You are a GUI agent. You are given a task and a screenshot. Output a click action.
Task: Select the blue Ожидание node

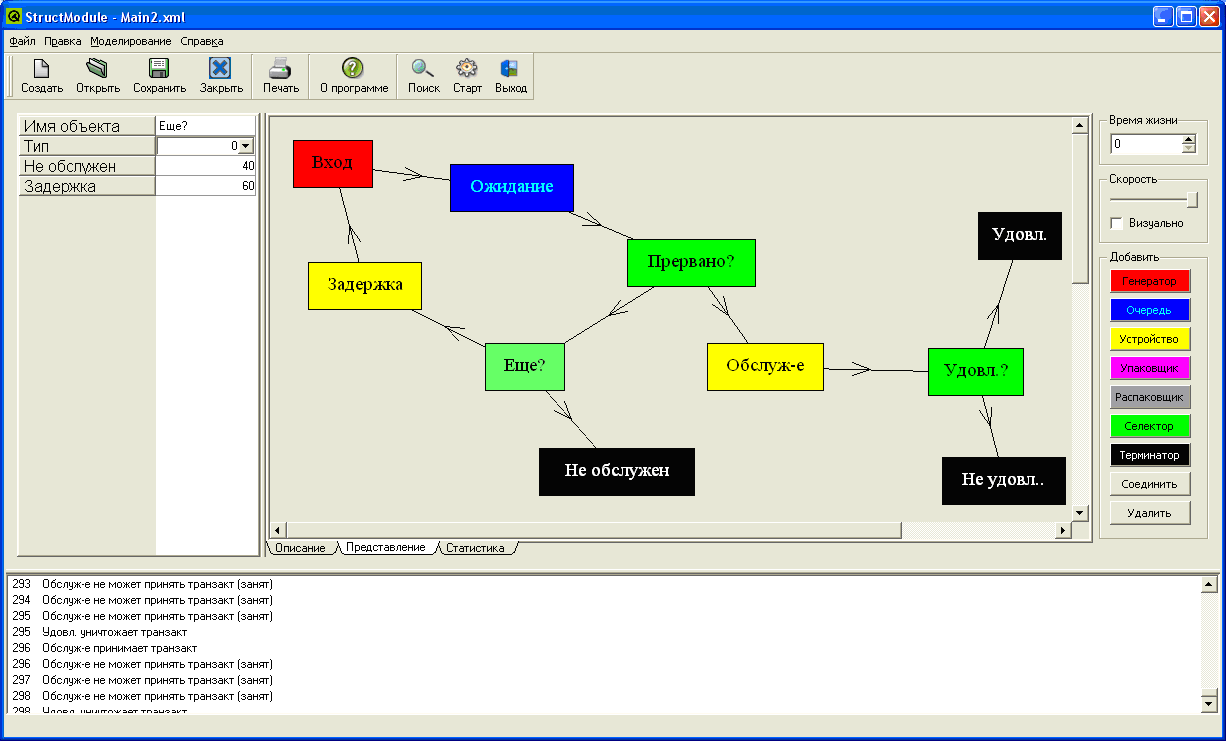512,188
